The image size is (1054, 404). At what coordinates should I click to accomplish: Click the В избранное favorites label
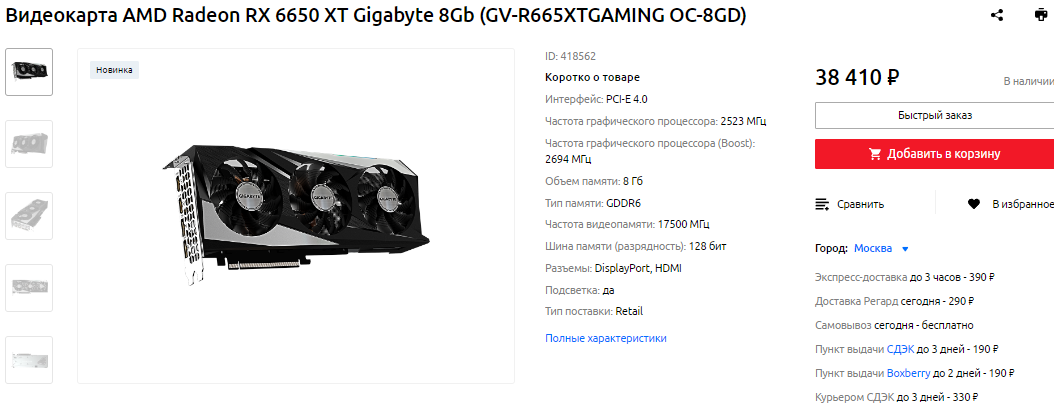point(1022,204)
